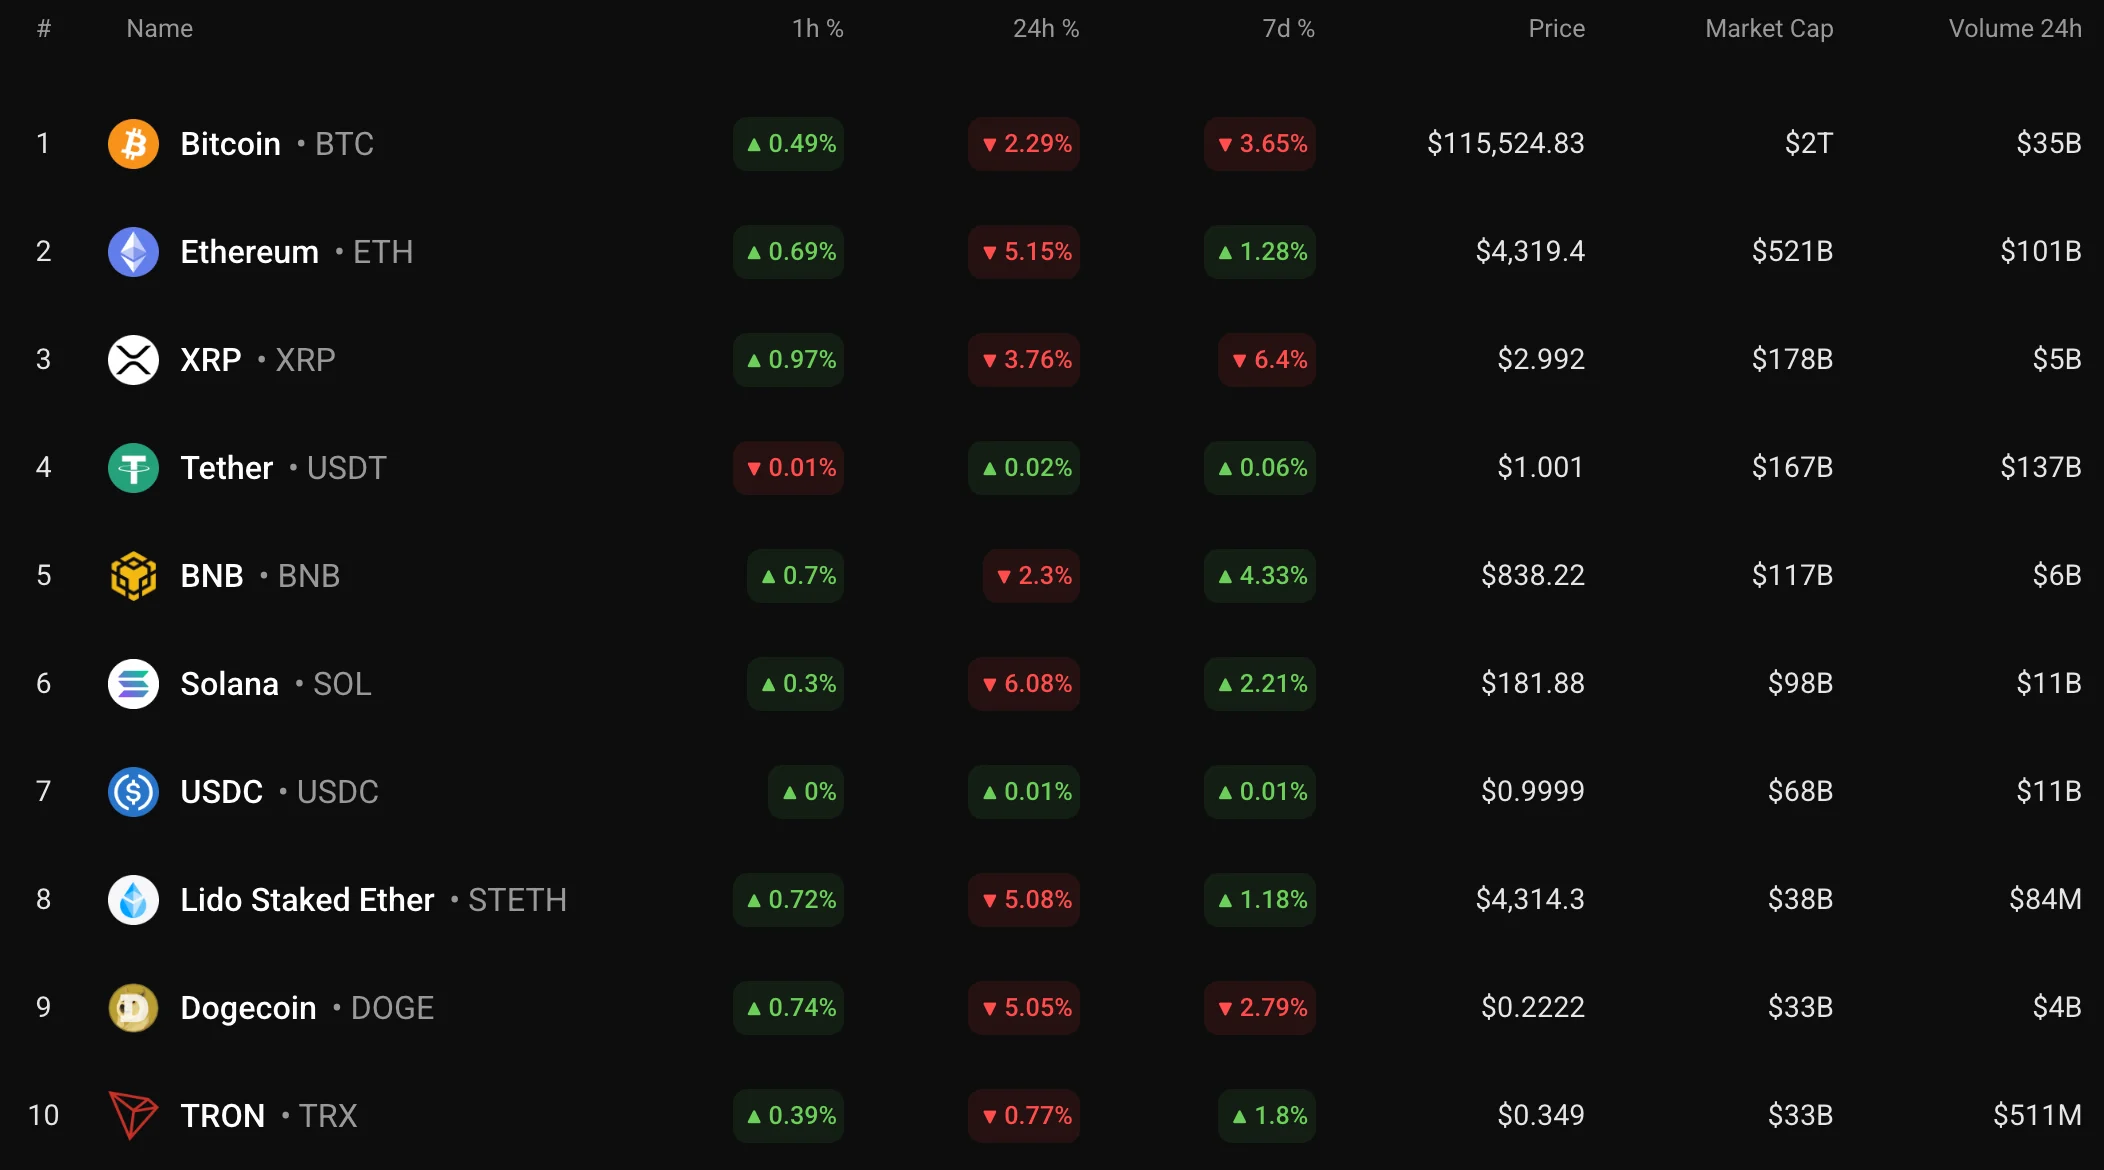
Task: Click the Bitcoin orange logo icon
Action: point(133,144)
